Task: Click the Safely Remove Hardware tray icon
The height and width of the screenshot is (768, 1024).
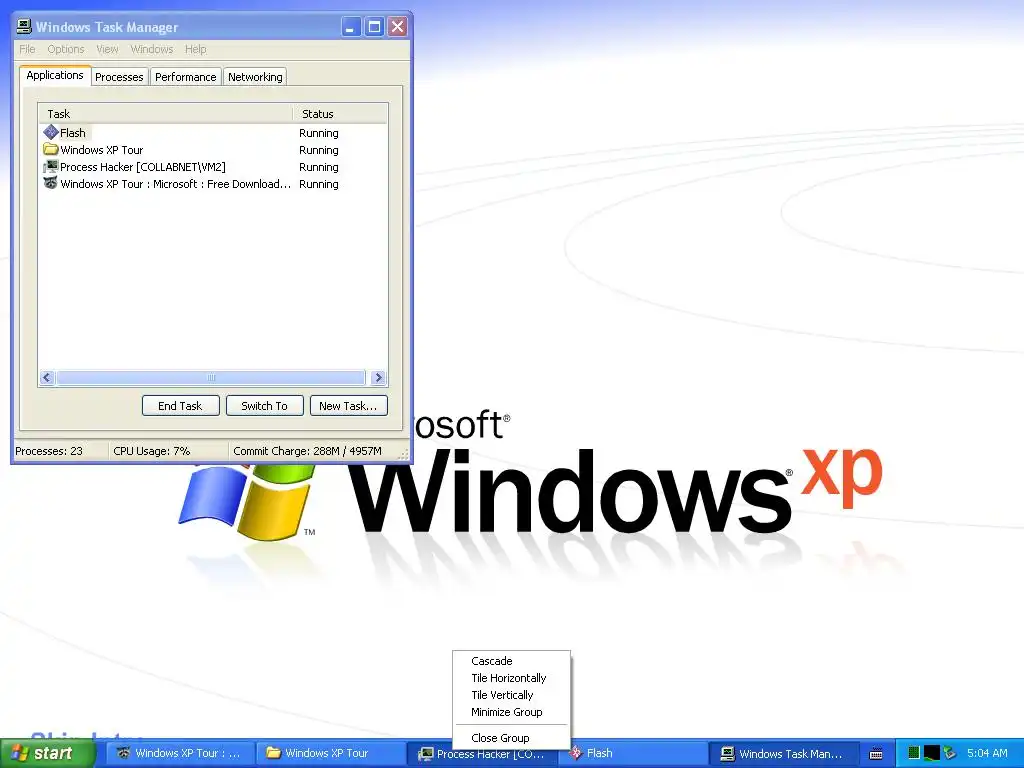Action: (950, 753)
